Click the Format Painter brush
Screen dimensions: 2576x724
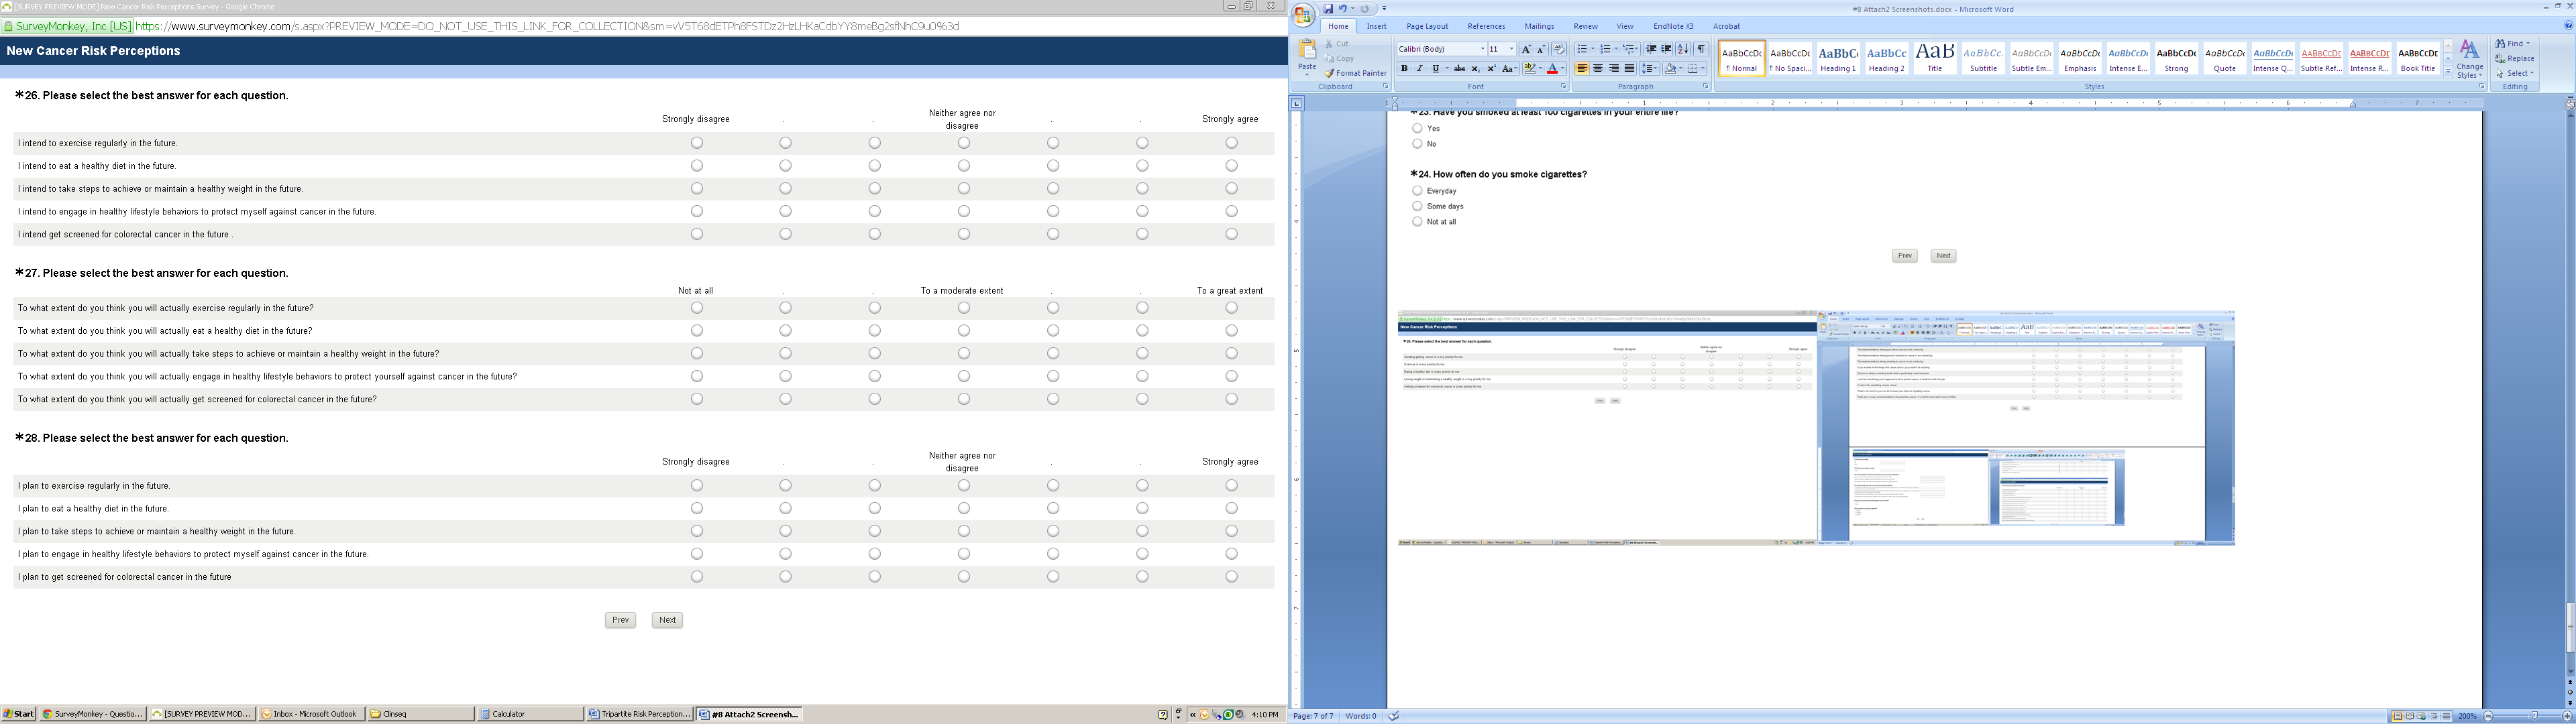[1355, 73]
